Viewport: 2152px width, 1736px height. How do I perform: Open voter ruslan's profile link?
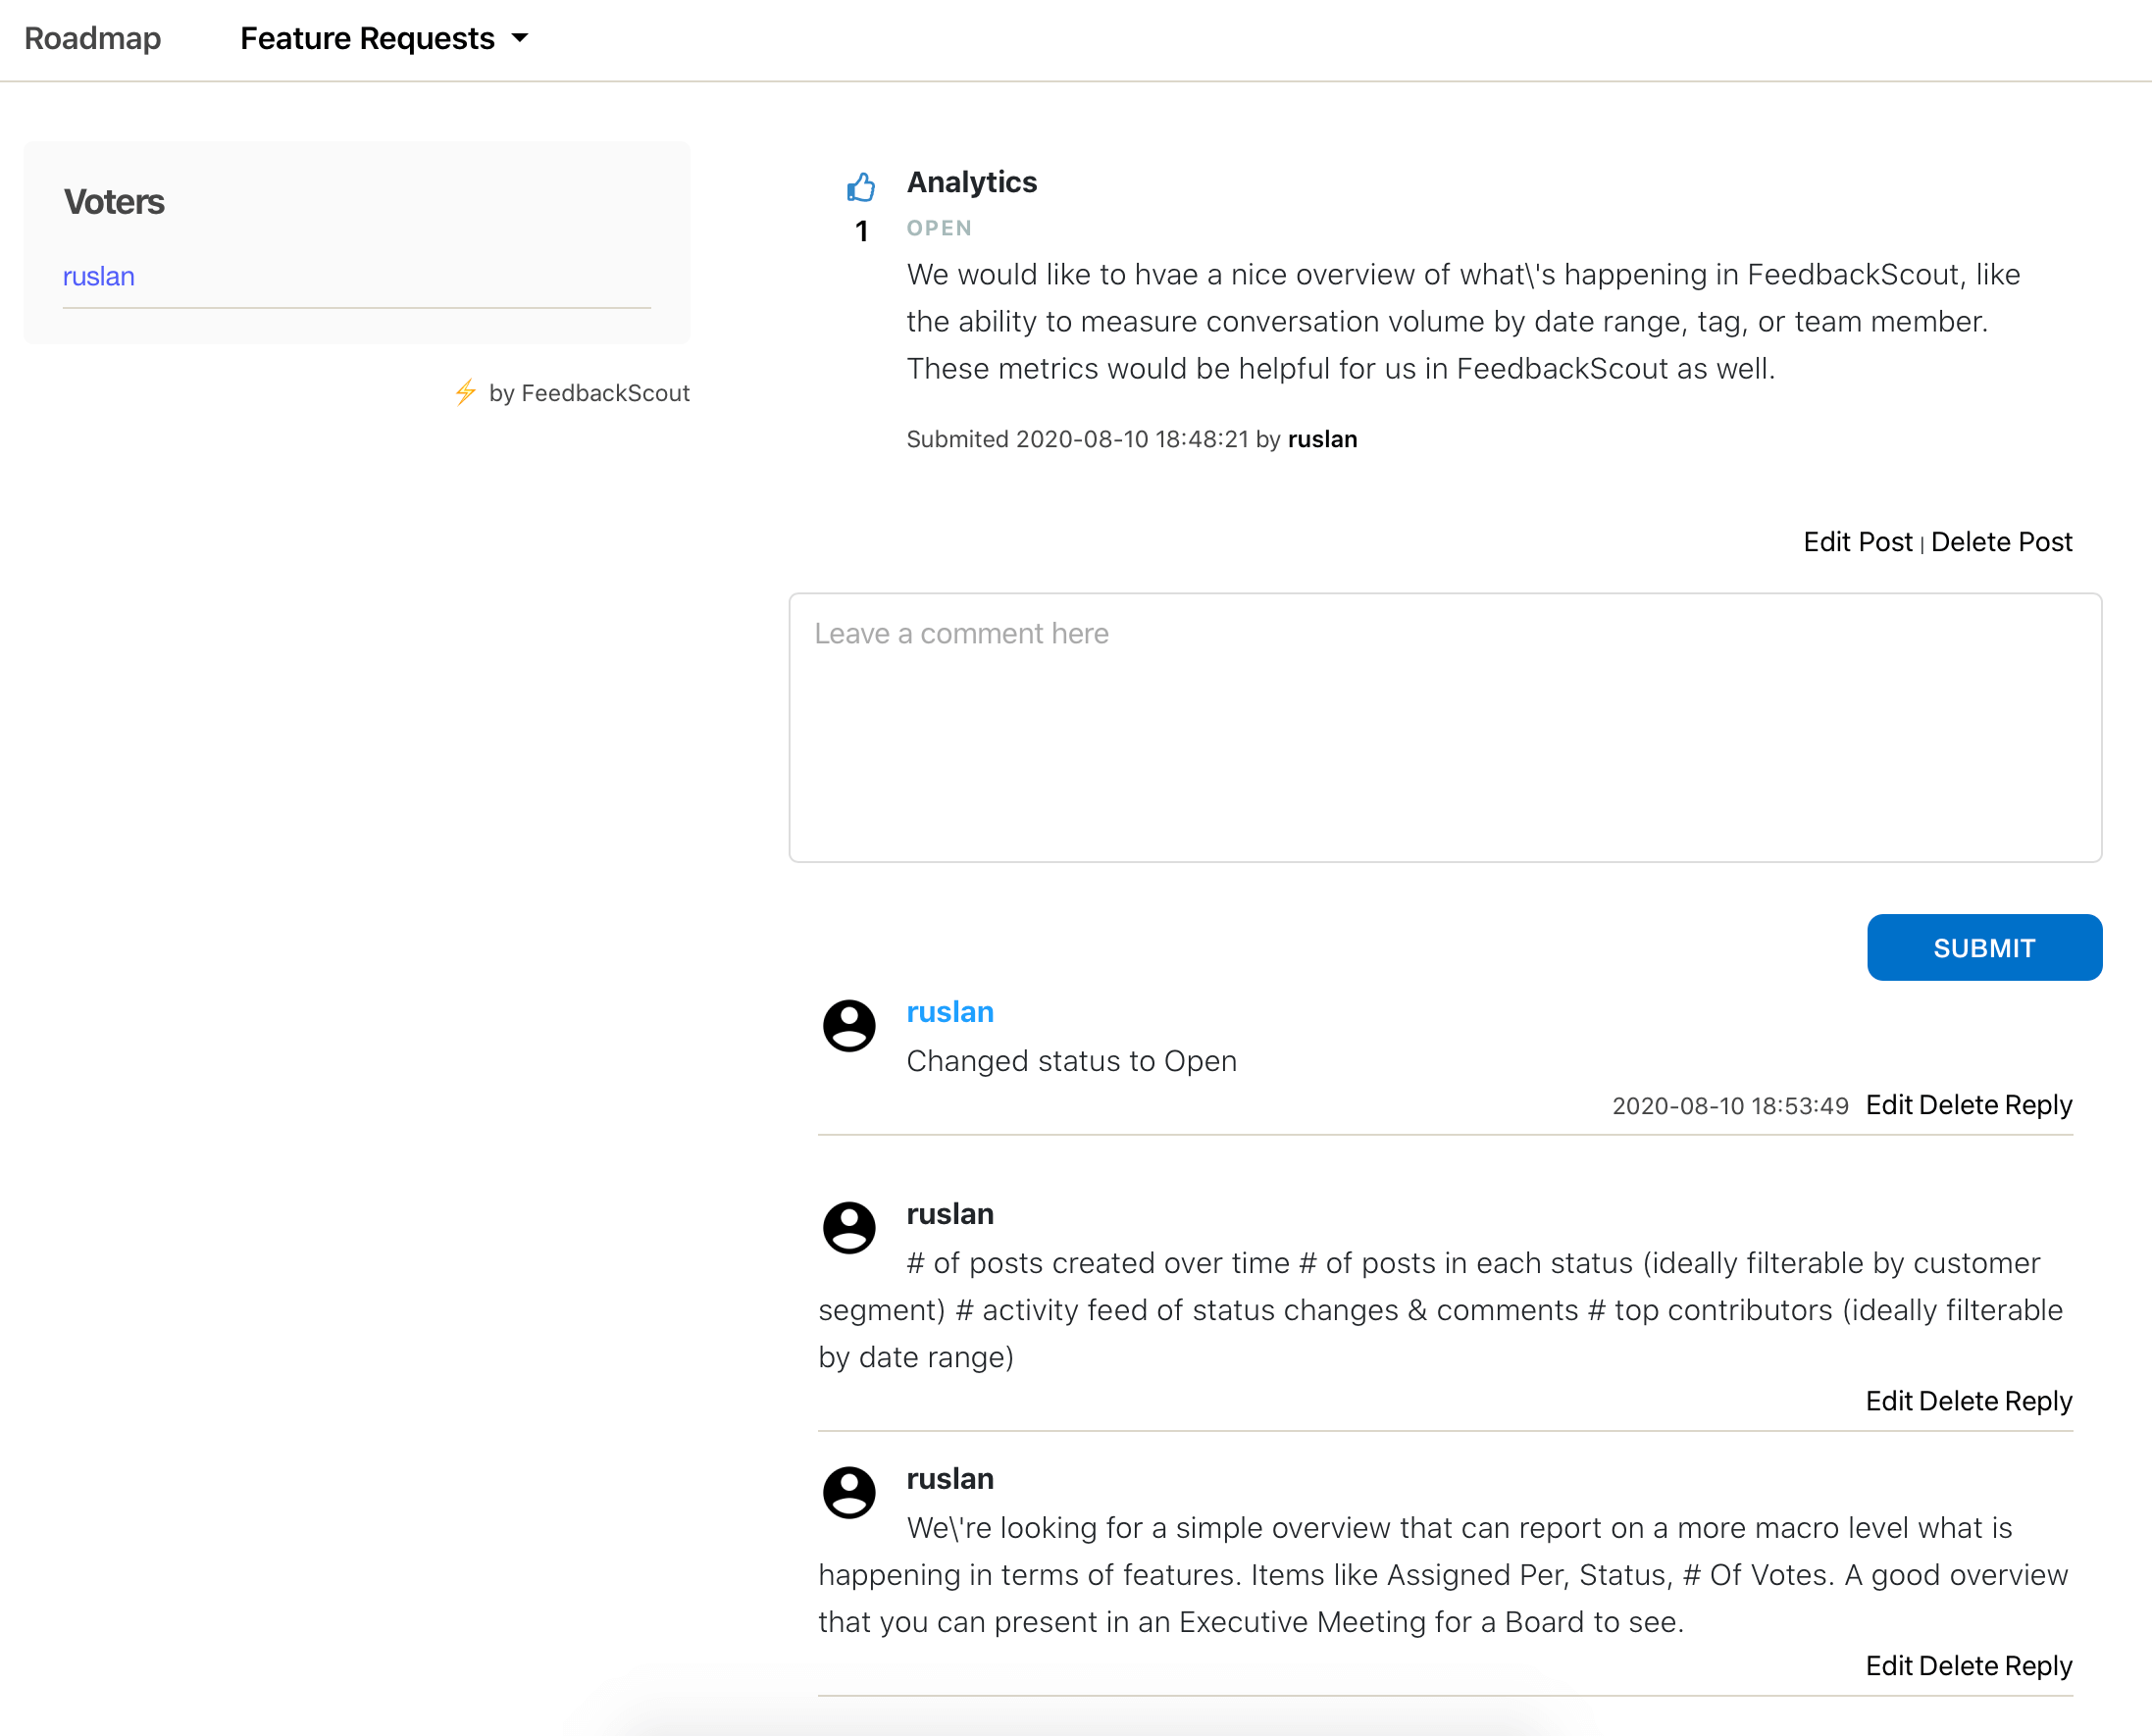(99, 276)
